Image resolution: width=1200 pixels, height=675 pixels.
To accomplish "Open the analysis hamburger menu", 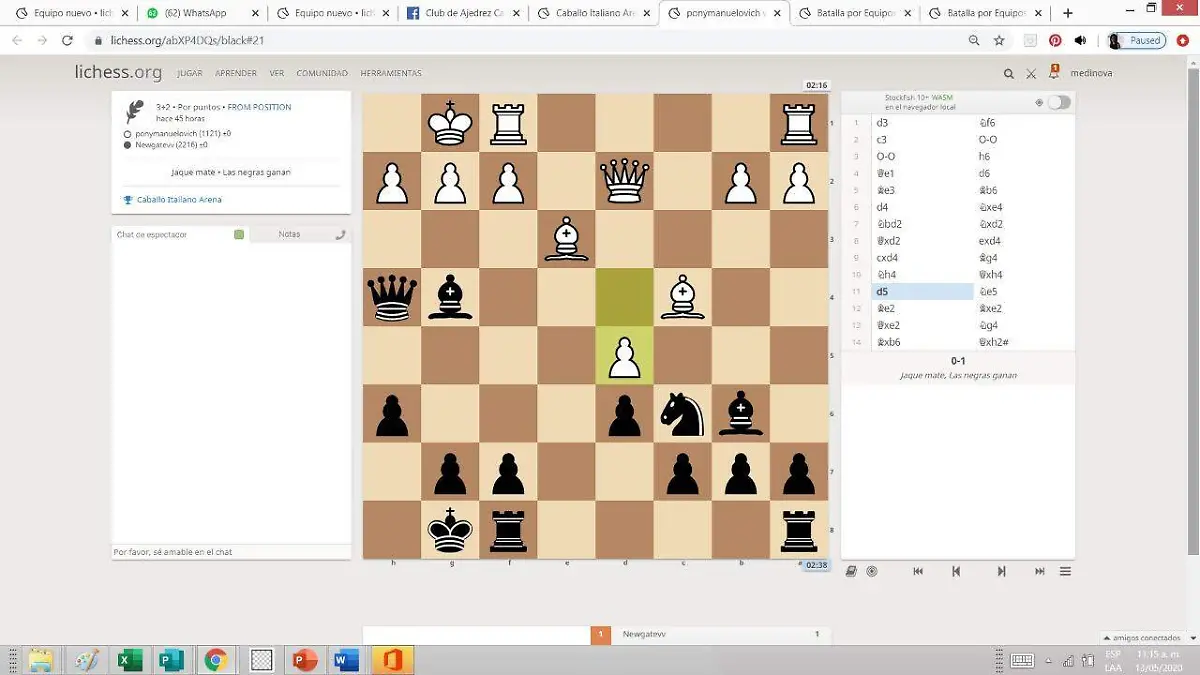I will click(x=1065, y=571).
